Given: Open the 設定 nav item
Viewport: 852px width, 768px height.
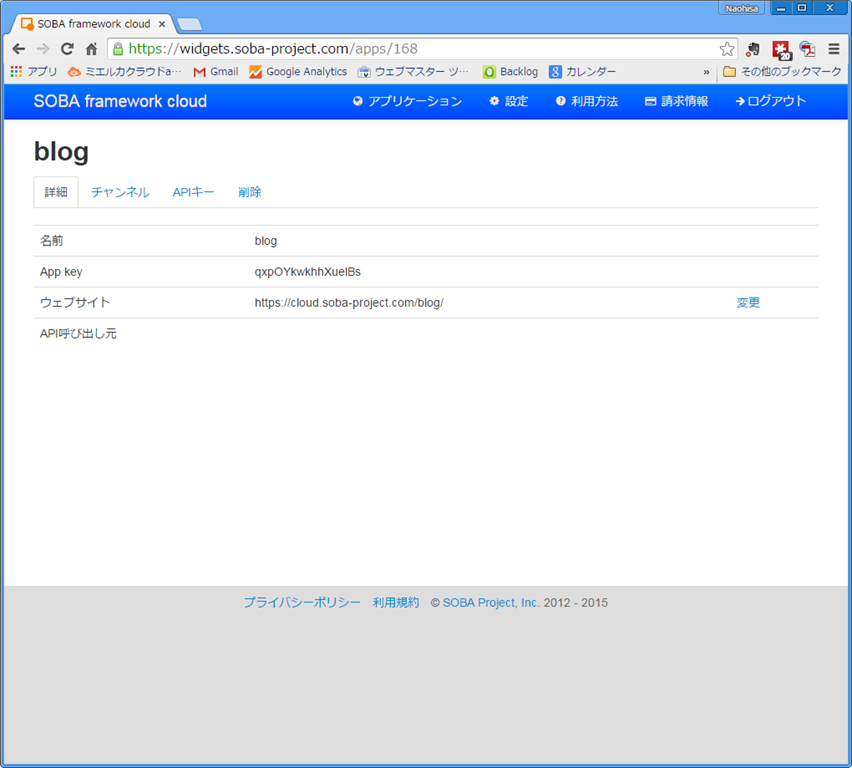Looking at the screenshot, I should click(509, 101).
